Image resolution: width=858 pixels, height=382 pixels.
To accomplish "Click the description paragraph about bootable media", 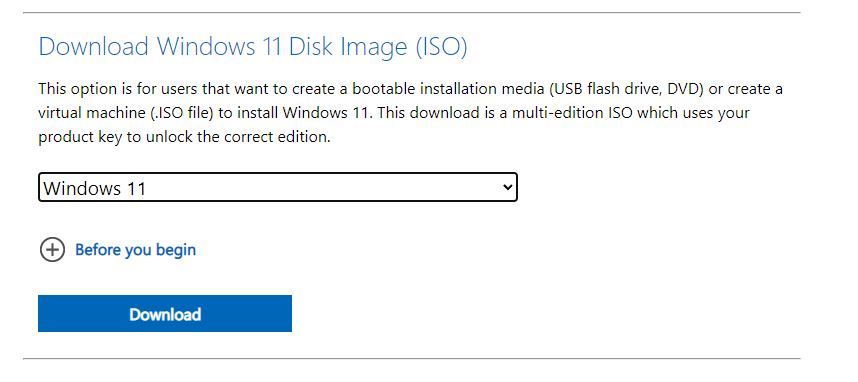I will click(410, 113).
